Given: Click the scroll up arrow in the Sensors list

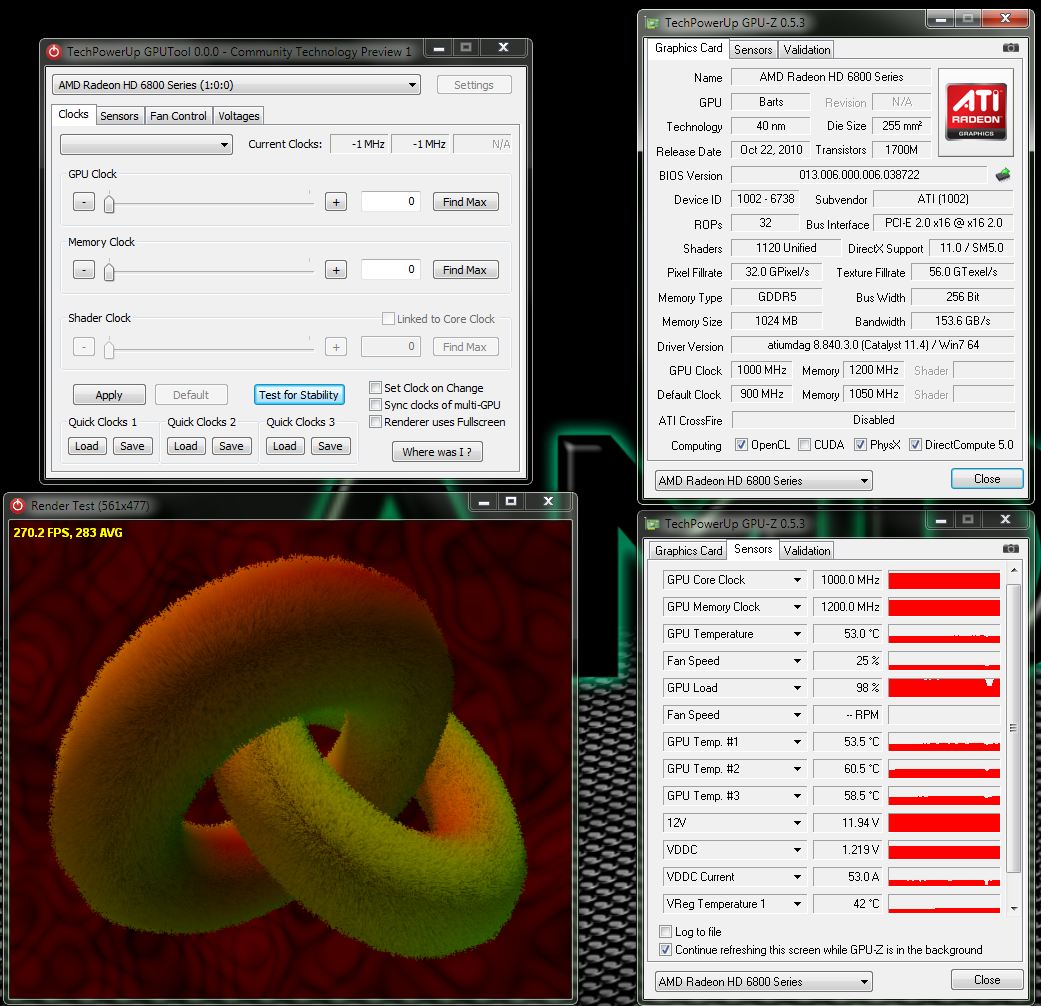Looking at the screenshot, I should click(1014, 570).
